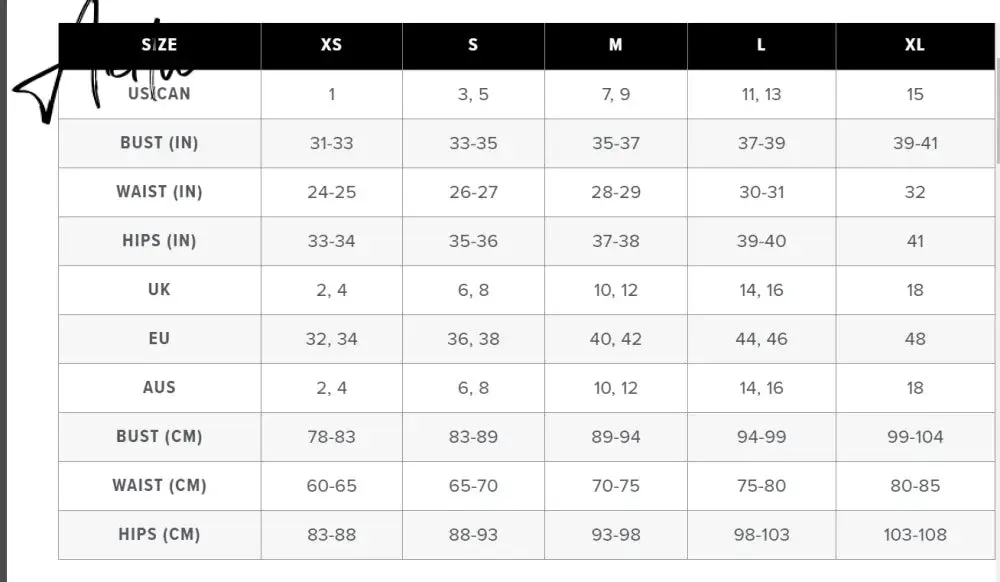Click the vertical scrollbar at right edge
This screenshot has height=582, width=1000.
(x=997, y=108)
